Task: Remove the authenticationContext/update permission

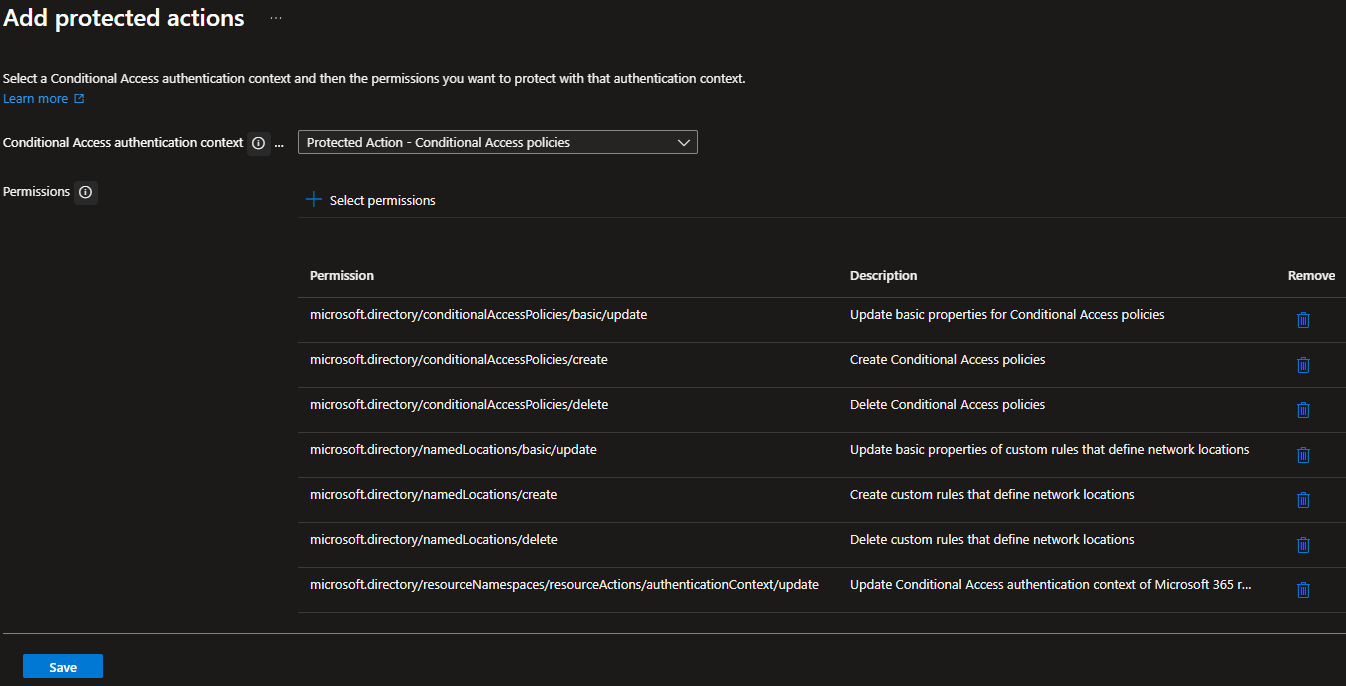Action: point(1303,590)
